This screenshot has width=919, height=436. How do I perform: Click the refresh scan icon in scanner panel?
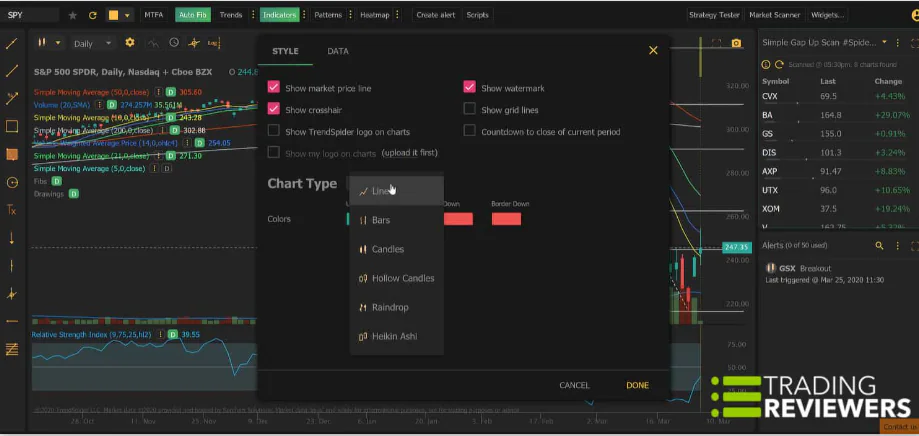tap(779, 64)
